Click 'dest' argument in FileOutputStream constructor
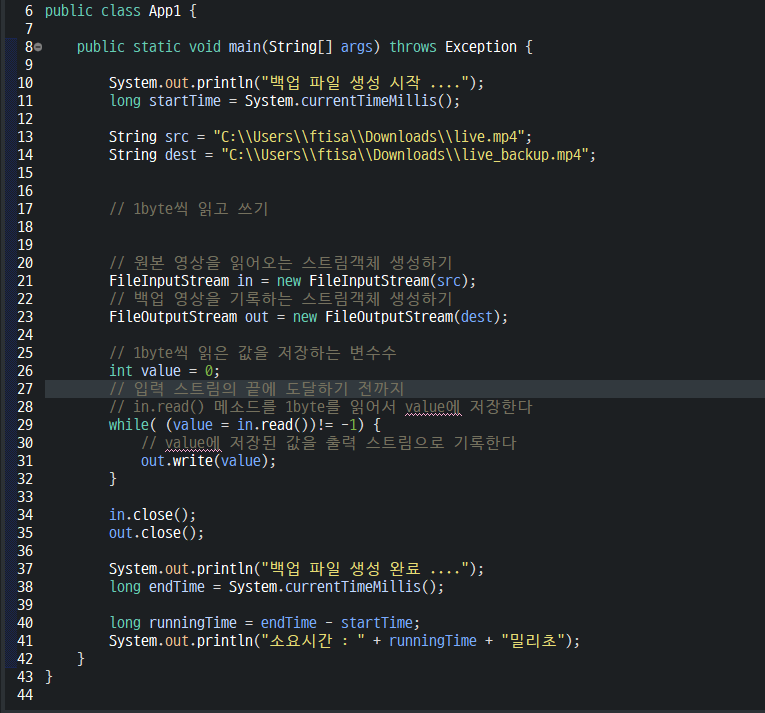Screen dimensions: 765x713 [x=477, y=317]
